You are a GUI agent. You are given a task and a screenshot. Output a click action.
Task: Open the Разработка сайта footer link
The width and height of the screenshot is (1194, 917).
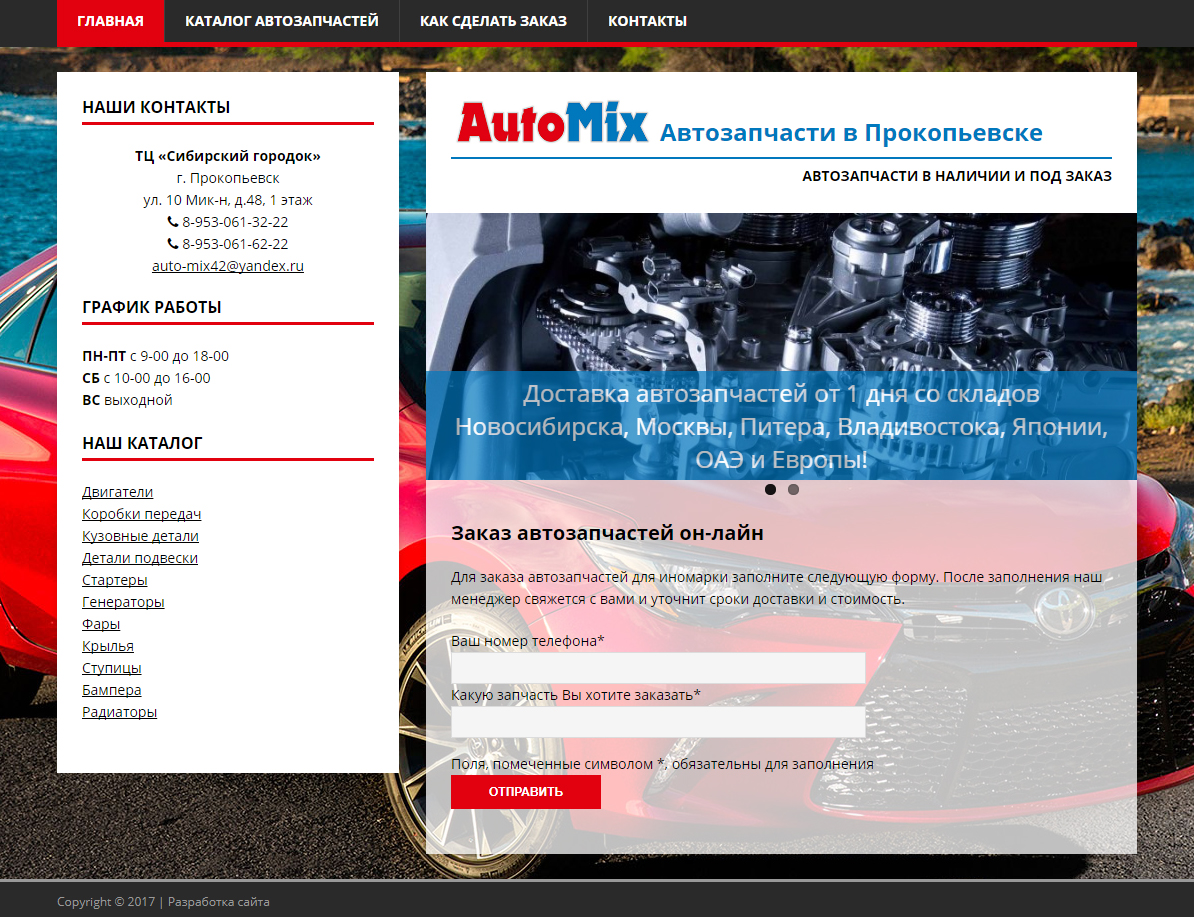(x=219, y=902)
